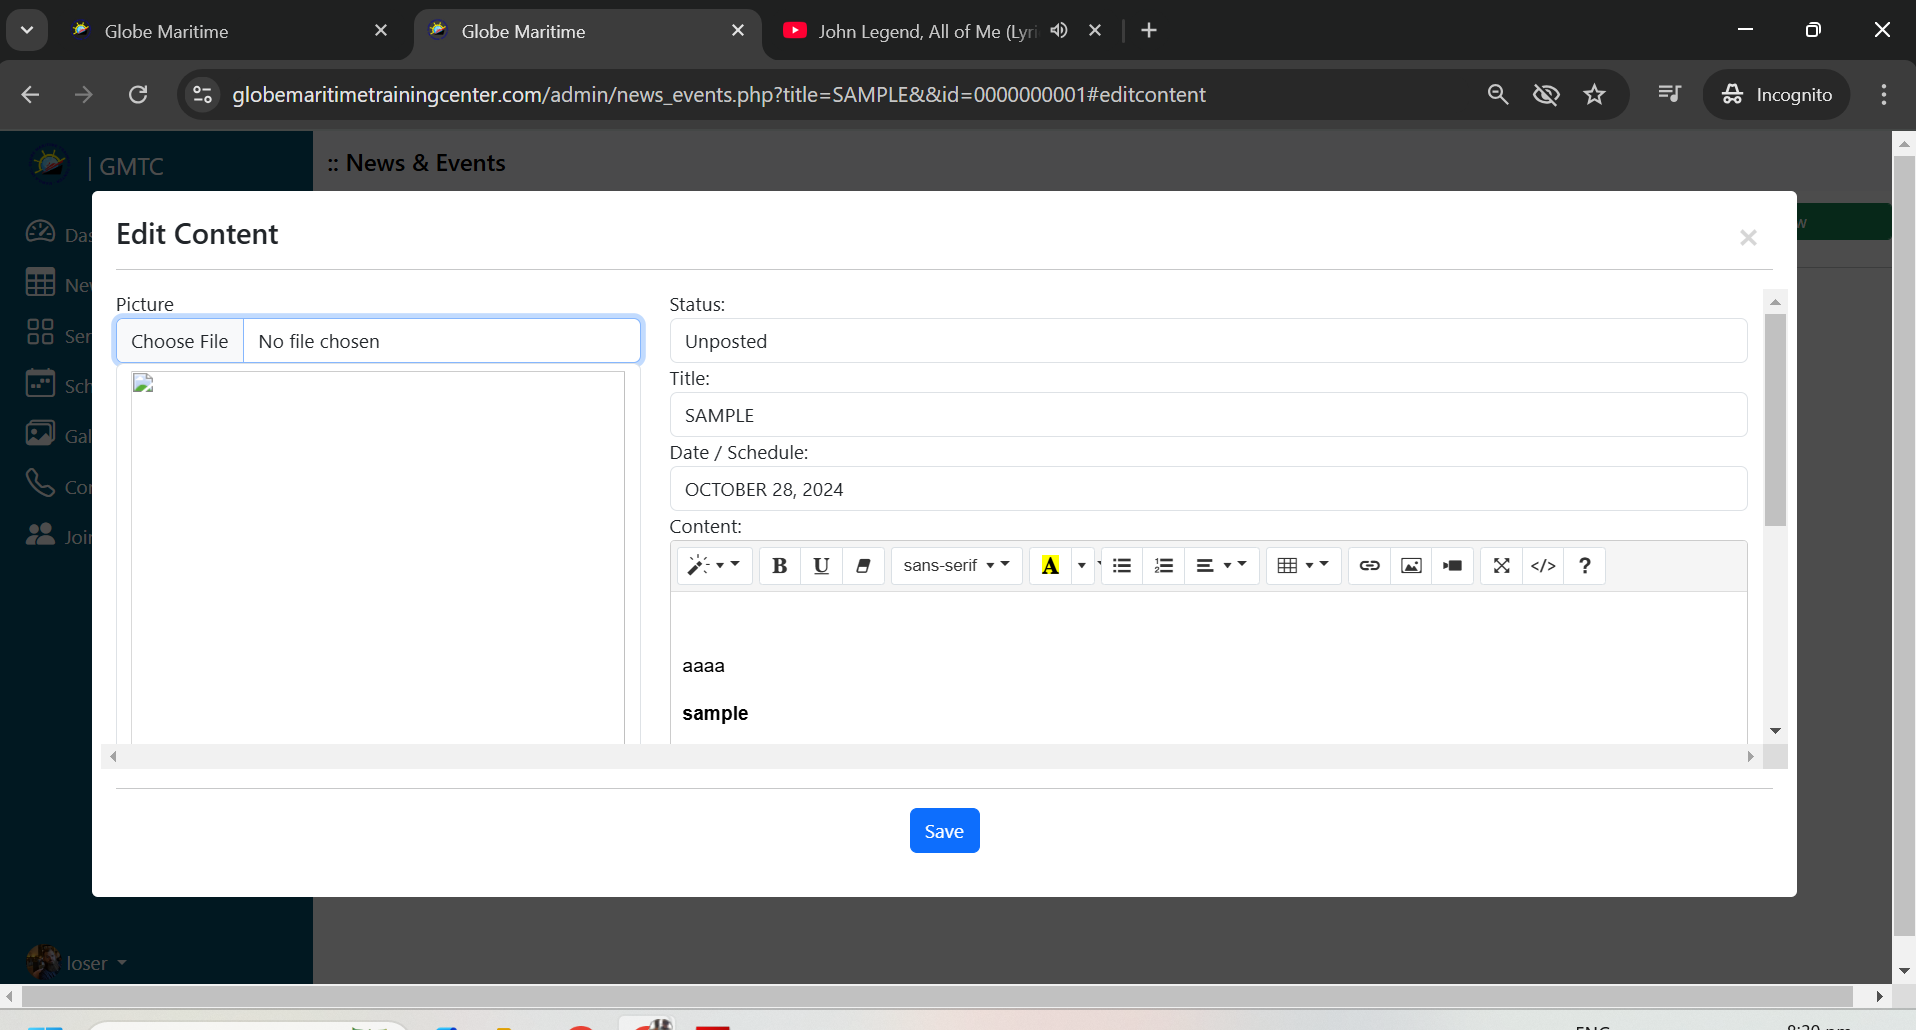The width and height of the screenshot is (1916, 1030).
Task: Insert an unordered bullet list
Action: tap(1122, 566)
